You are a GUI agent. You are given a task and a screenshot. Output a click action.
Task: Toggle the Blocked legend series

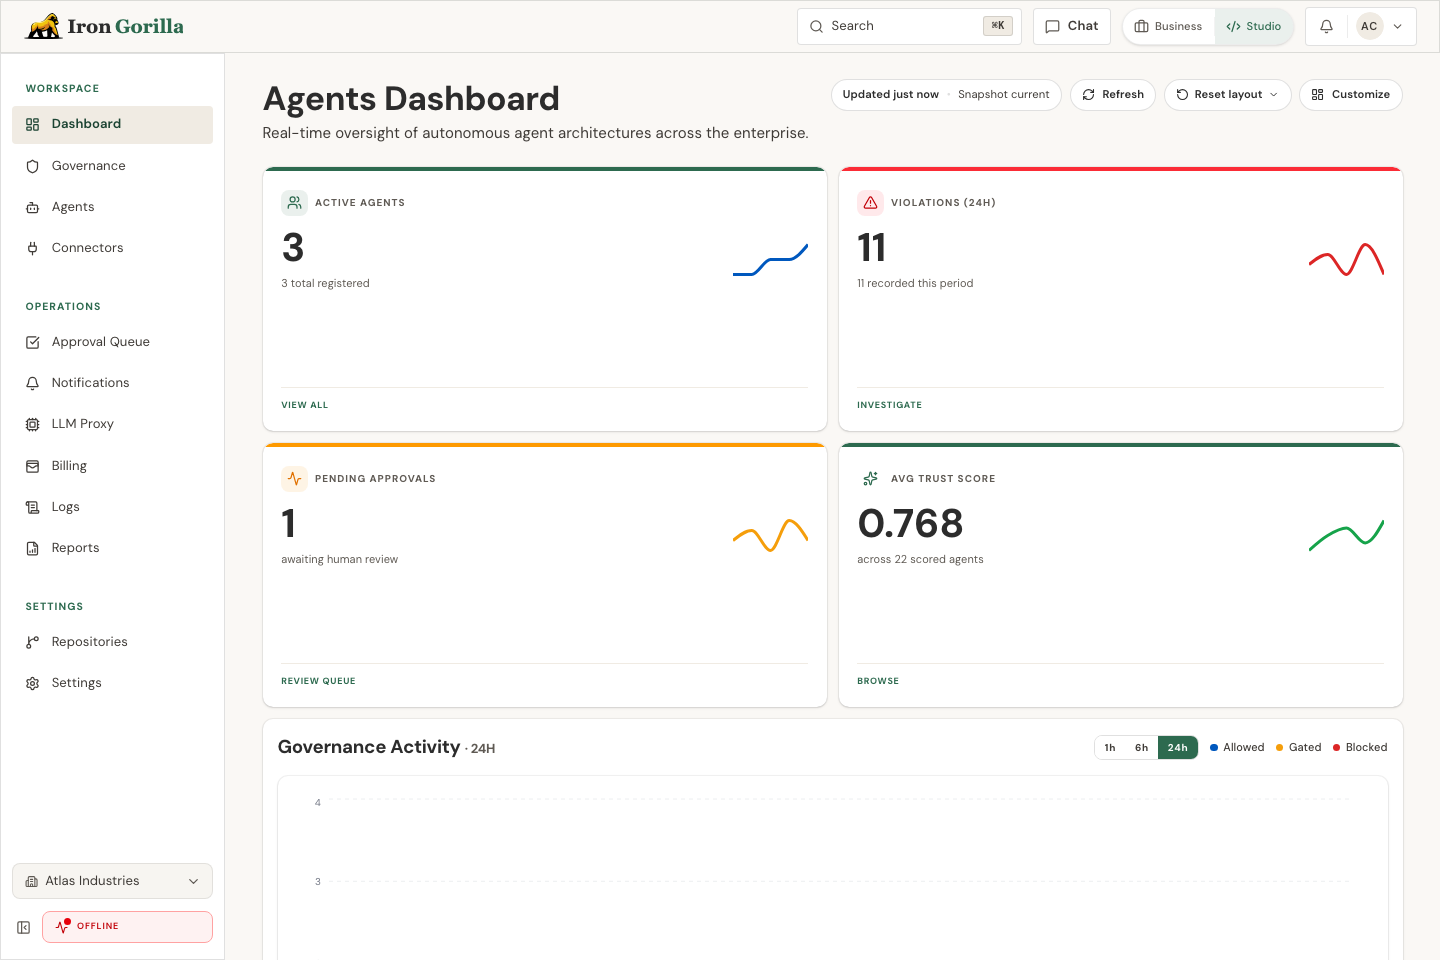pos(1360,748)
